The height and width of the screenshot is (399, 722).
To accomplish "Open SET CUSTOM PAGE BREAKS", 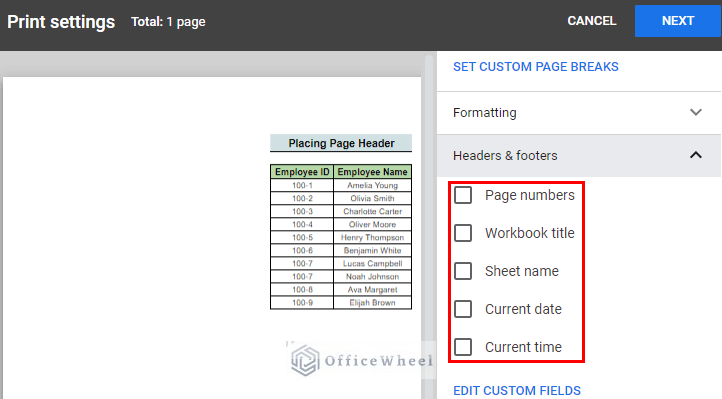I will point(536,67).
